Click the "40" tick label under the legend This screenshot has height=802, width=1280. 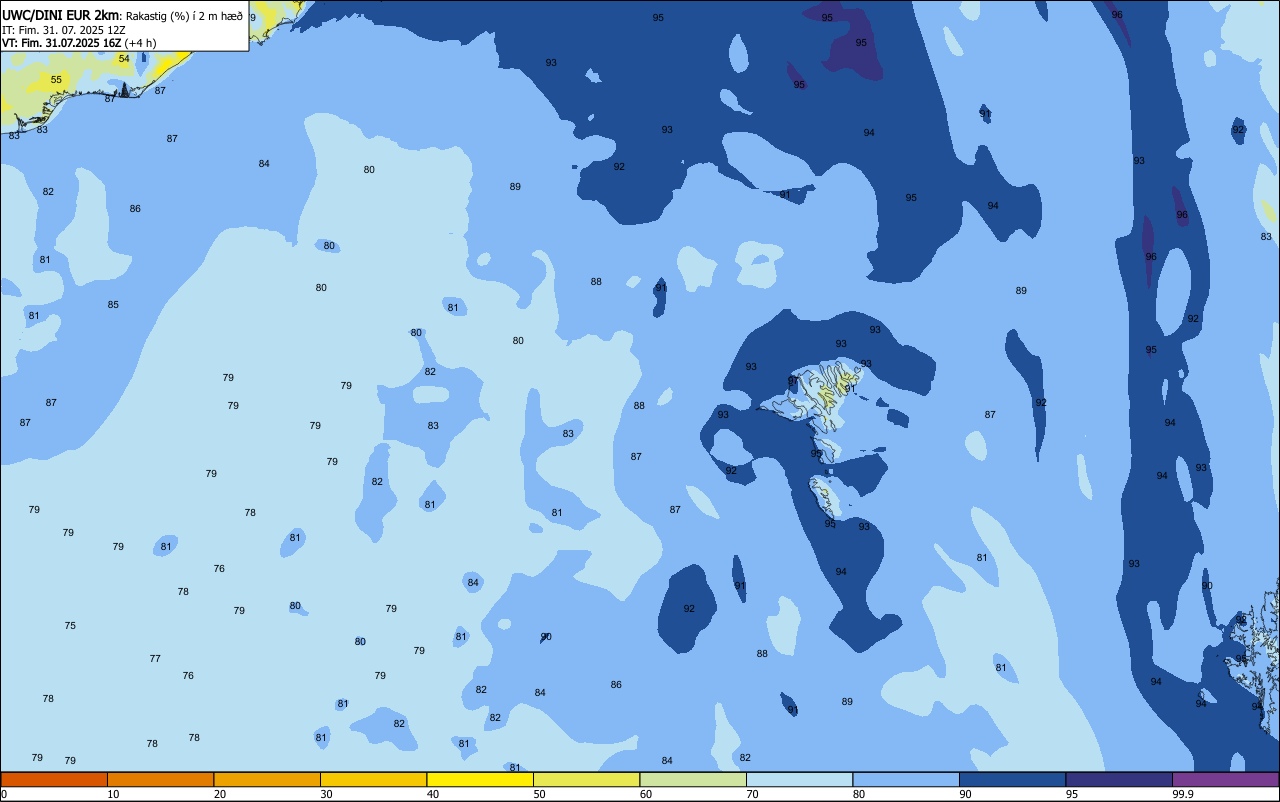click(433, 794)
